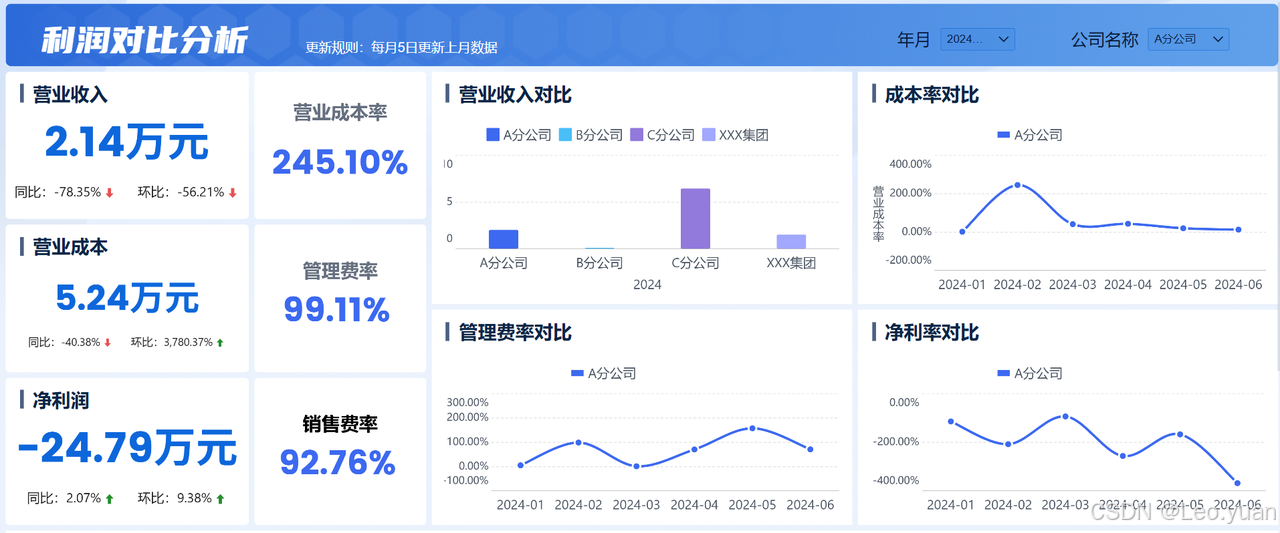Screen dimensions: 1280x533
Task: Click the -24.79万元 net profit value
Action: pyautogui.click(x=127, y=447)
